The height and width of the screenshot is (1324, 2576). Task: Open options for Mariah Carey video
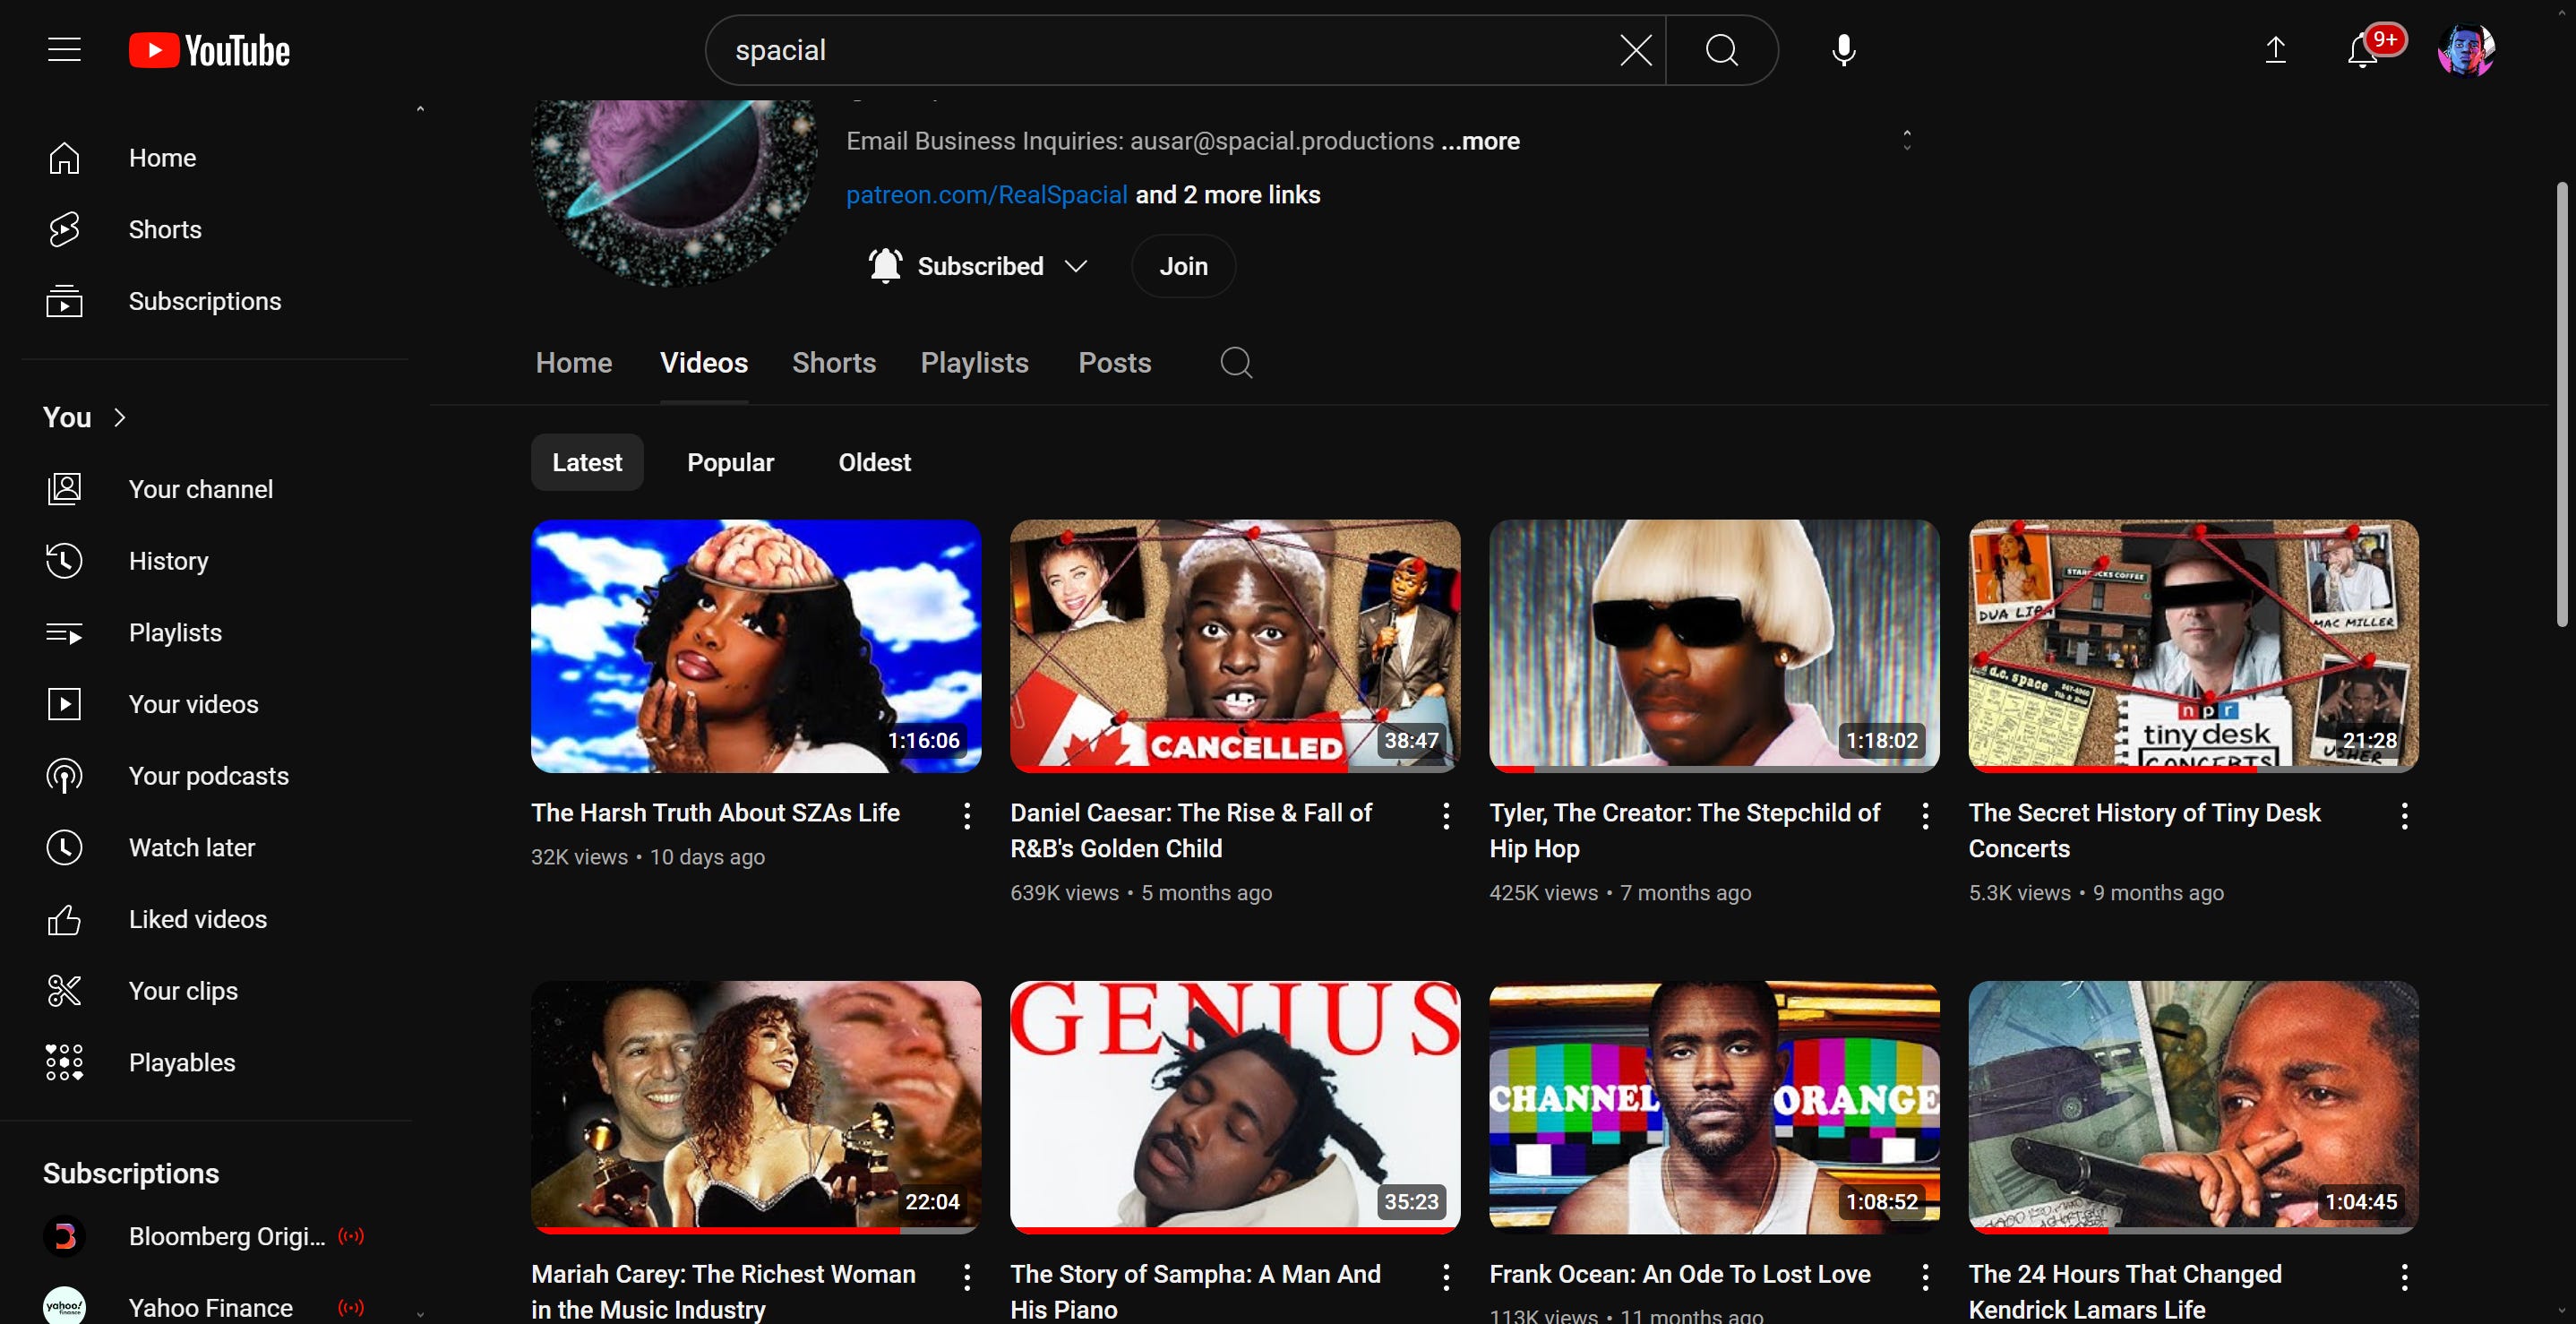966,1277
